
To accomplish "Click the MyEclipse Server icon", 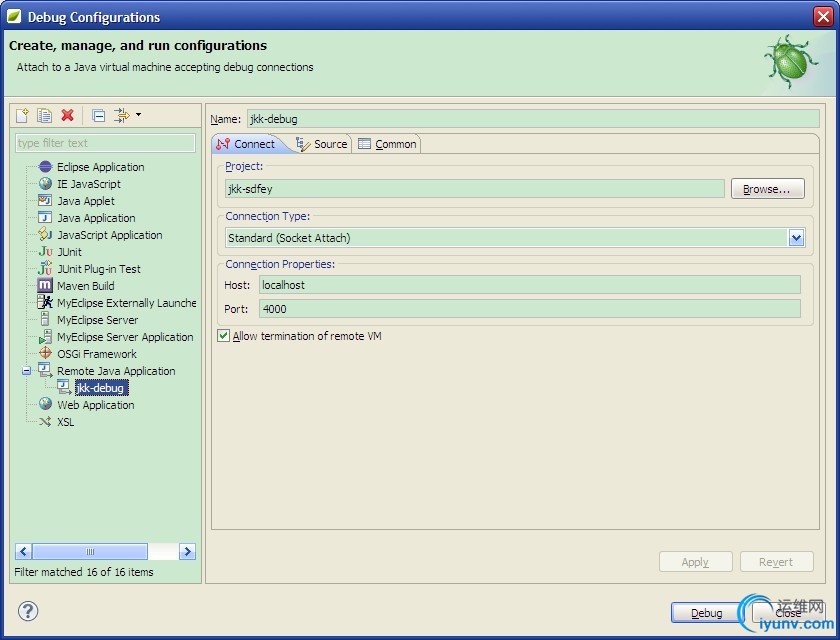I will [x=46, y=320].
